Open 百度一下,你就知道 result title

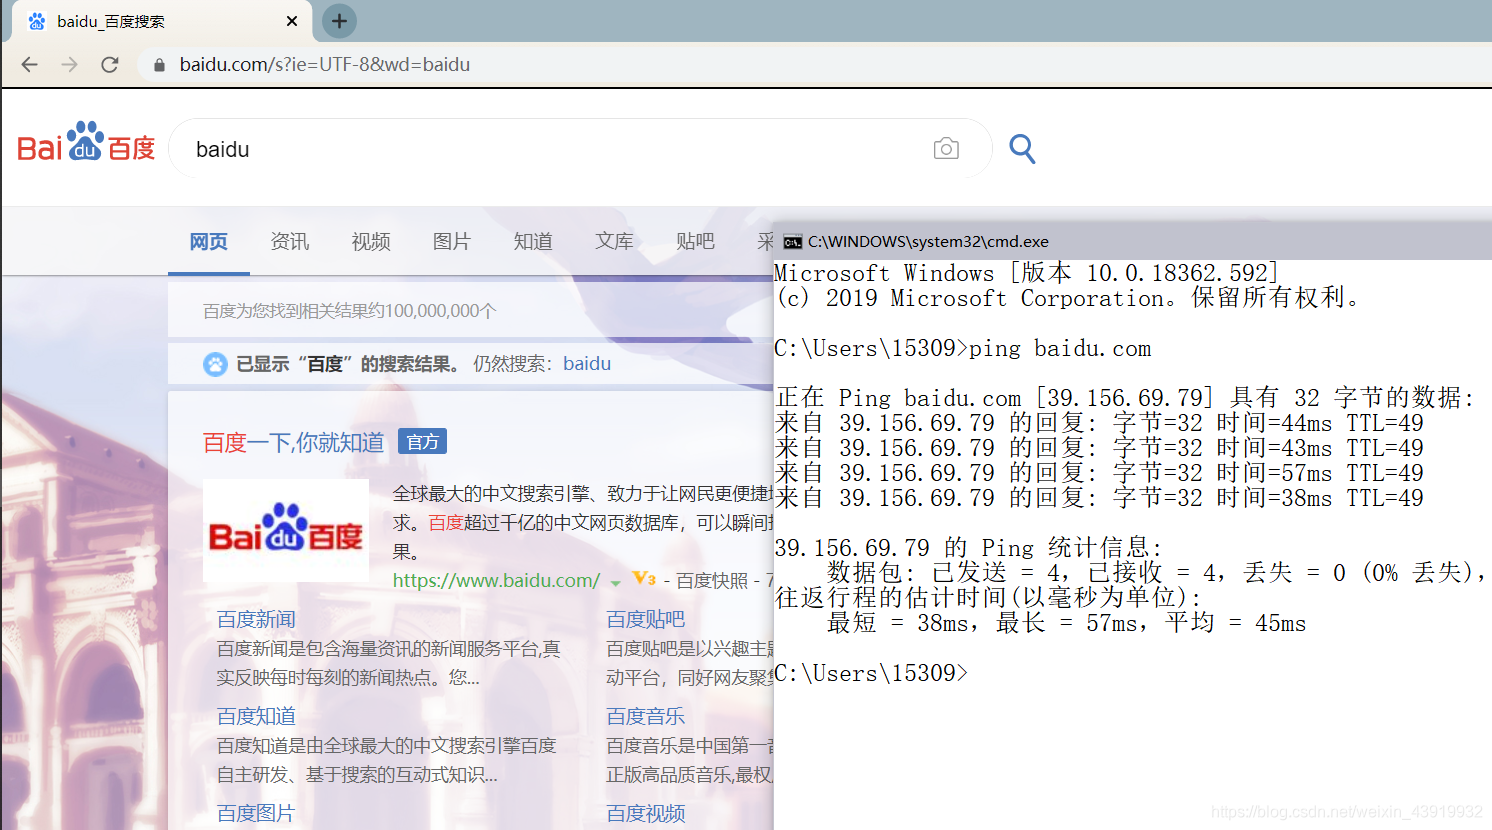coord(293,442)
